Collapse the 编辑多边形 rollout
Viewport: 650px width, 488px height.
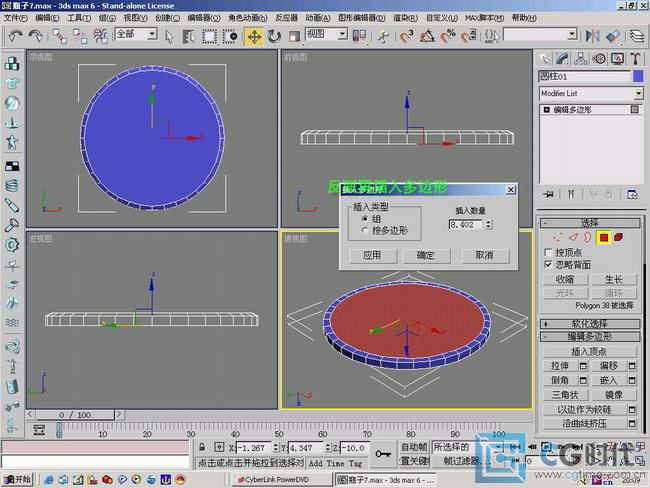click(589, 336)
